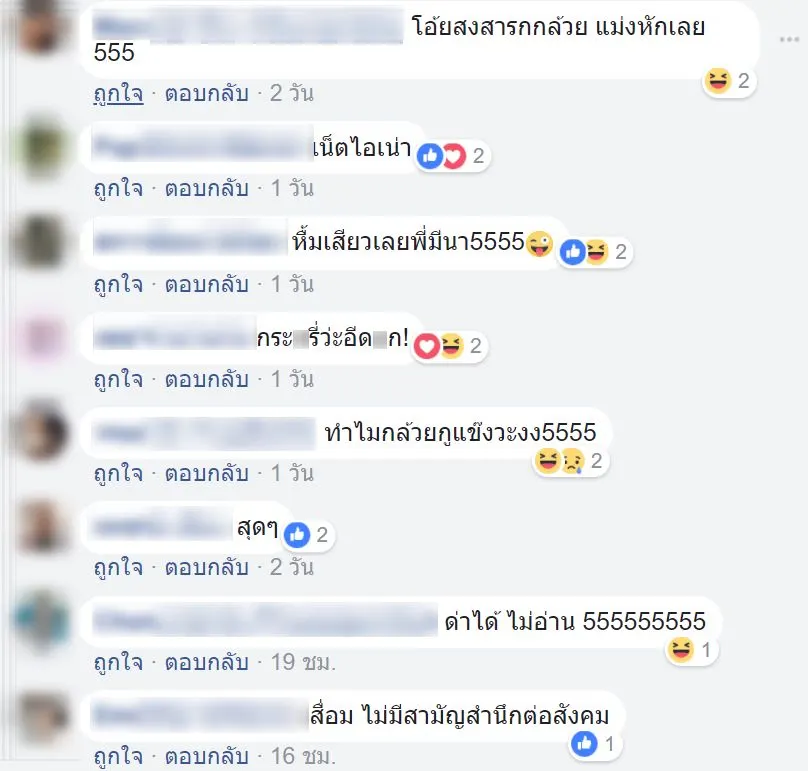Open the blurred commenter name on the สุดๆ comment
808x771 pixels.
[163, 528]
